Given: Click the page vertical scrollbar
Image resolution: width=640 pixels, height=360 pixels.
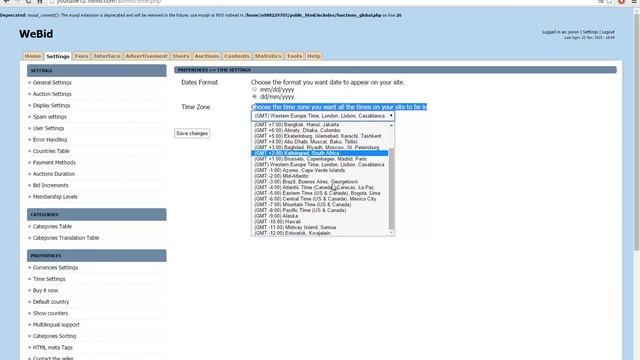Looking at the screenshot, I should [x=636, y=131].
